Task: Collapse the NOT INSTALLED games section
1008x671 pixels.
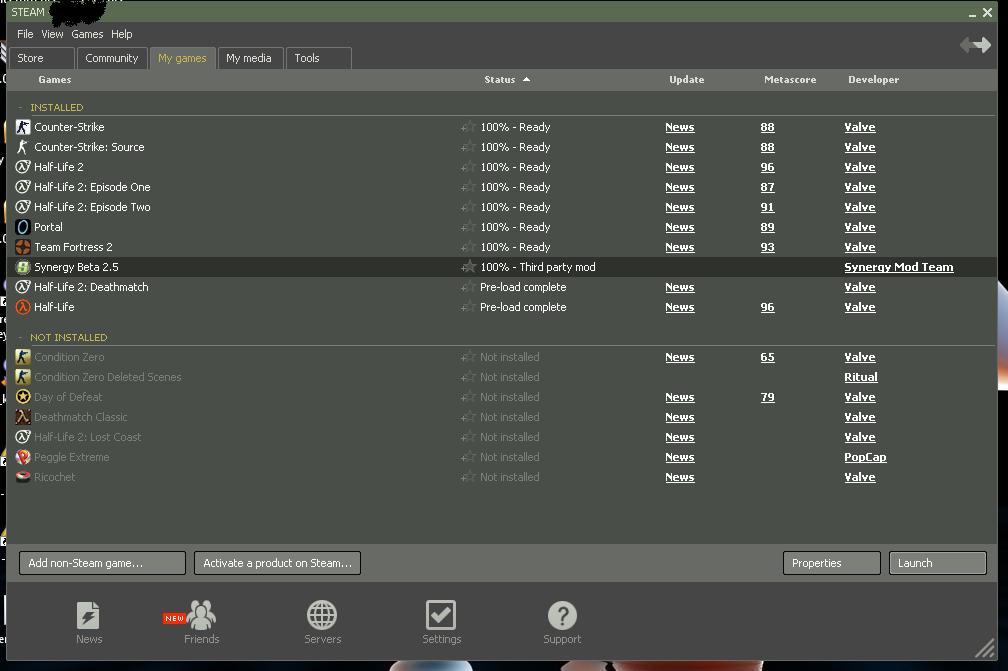Action: [x=20, y=337]
